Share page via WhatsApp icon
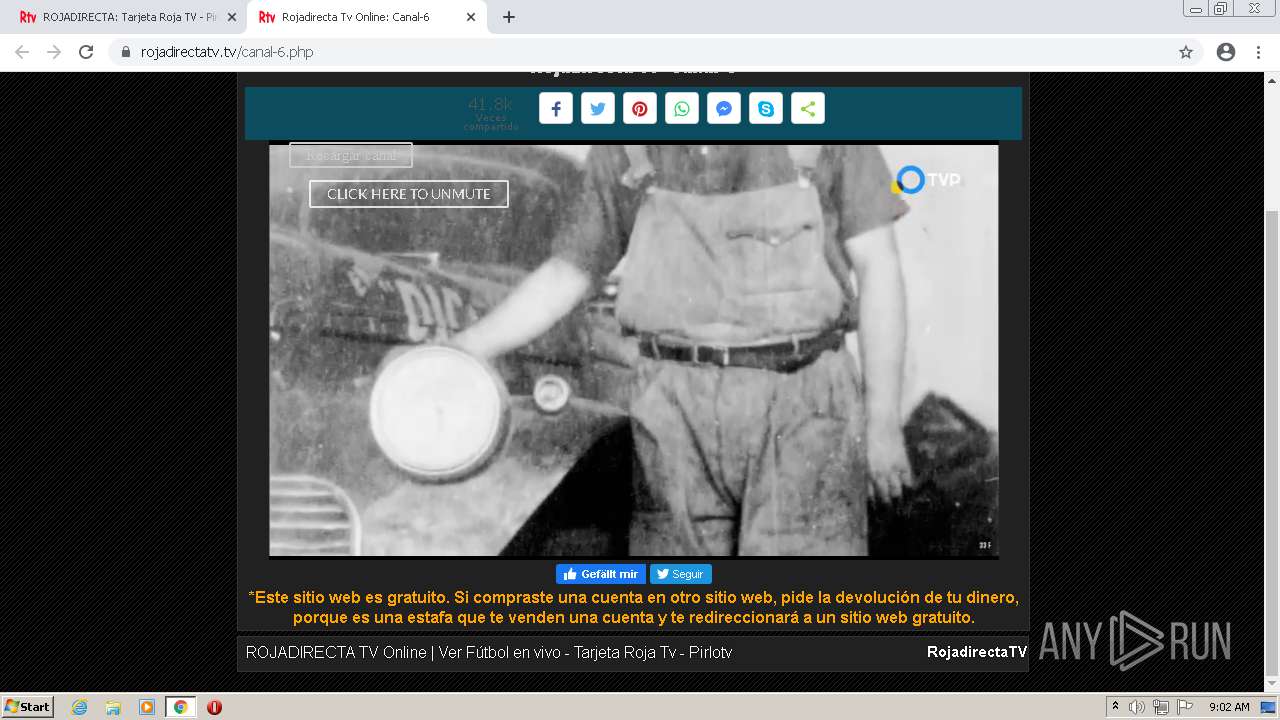 coord(682,109)
